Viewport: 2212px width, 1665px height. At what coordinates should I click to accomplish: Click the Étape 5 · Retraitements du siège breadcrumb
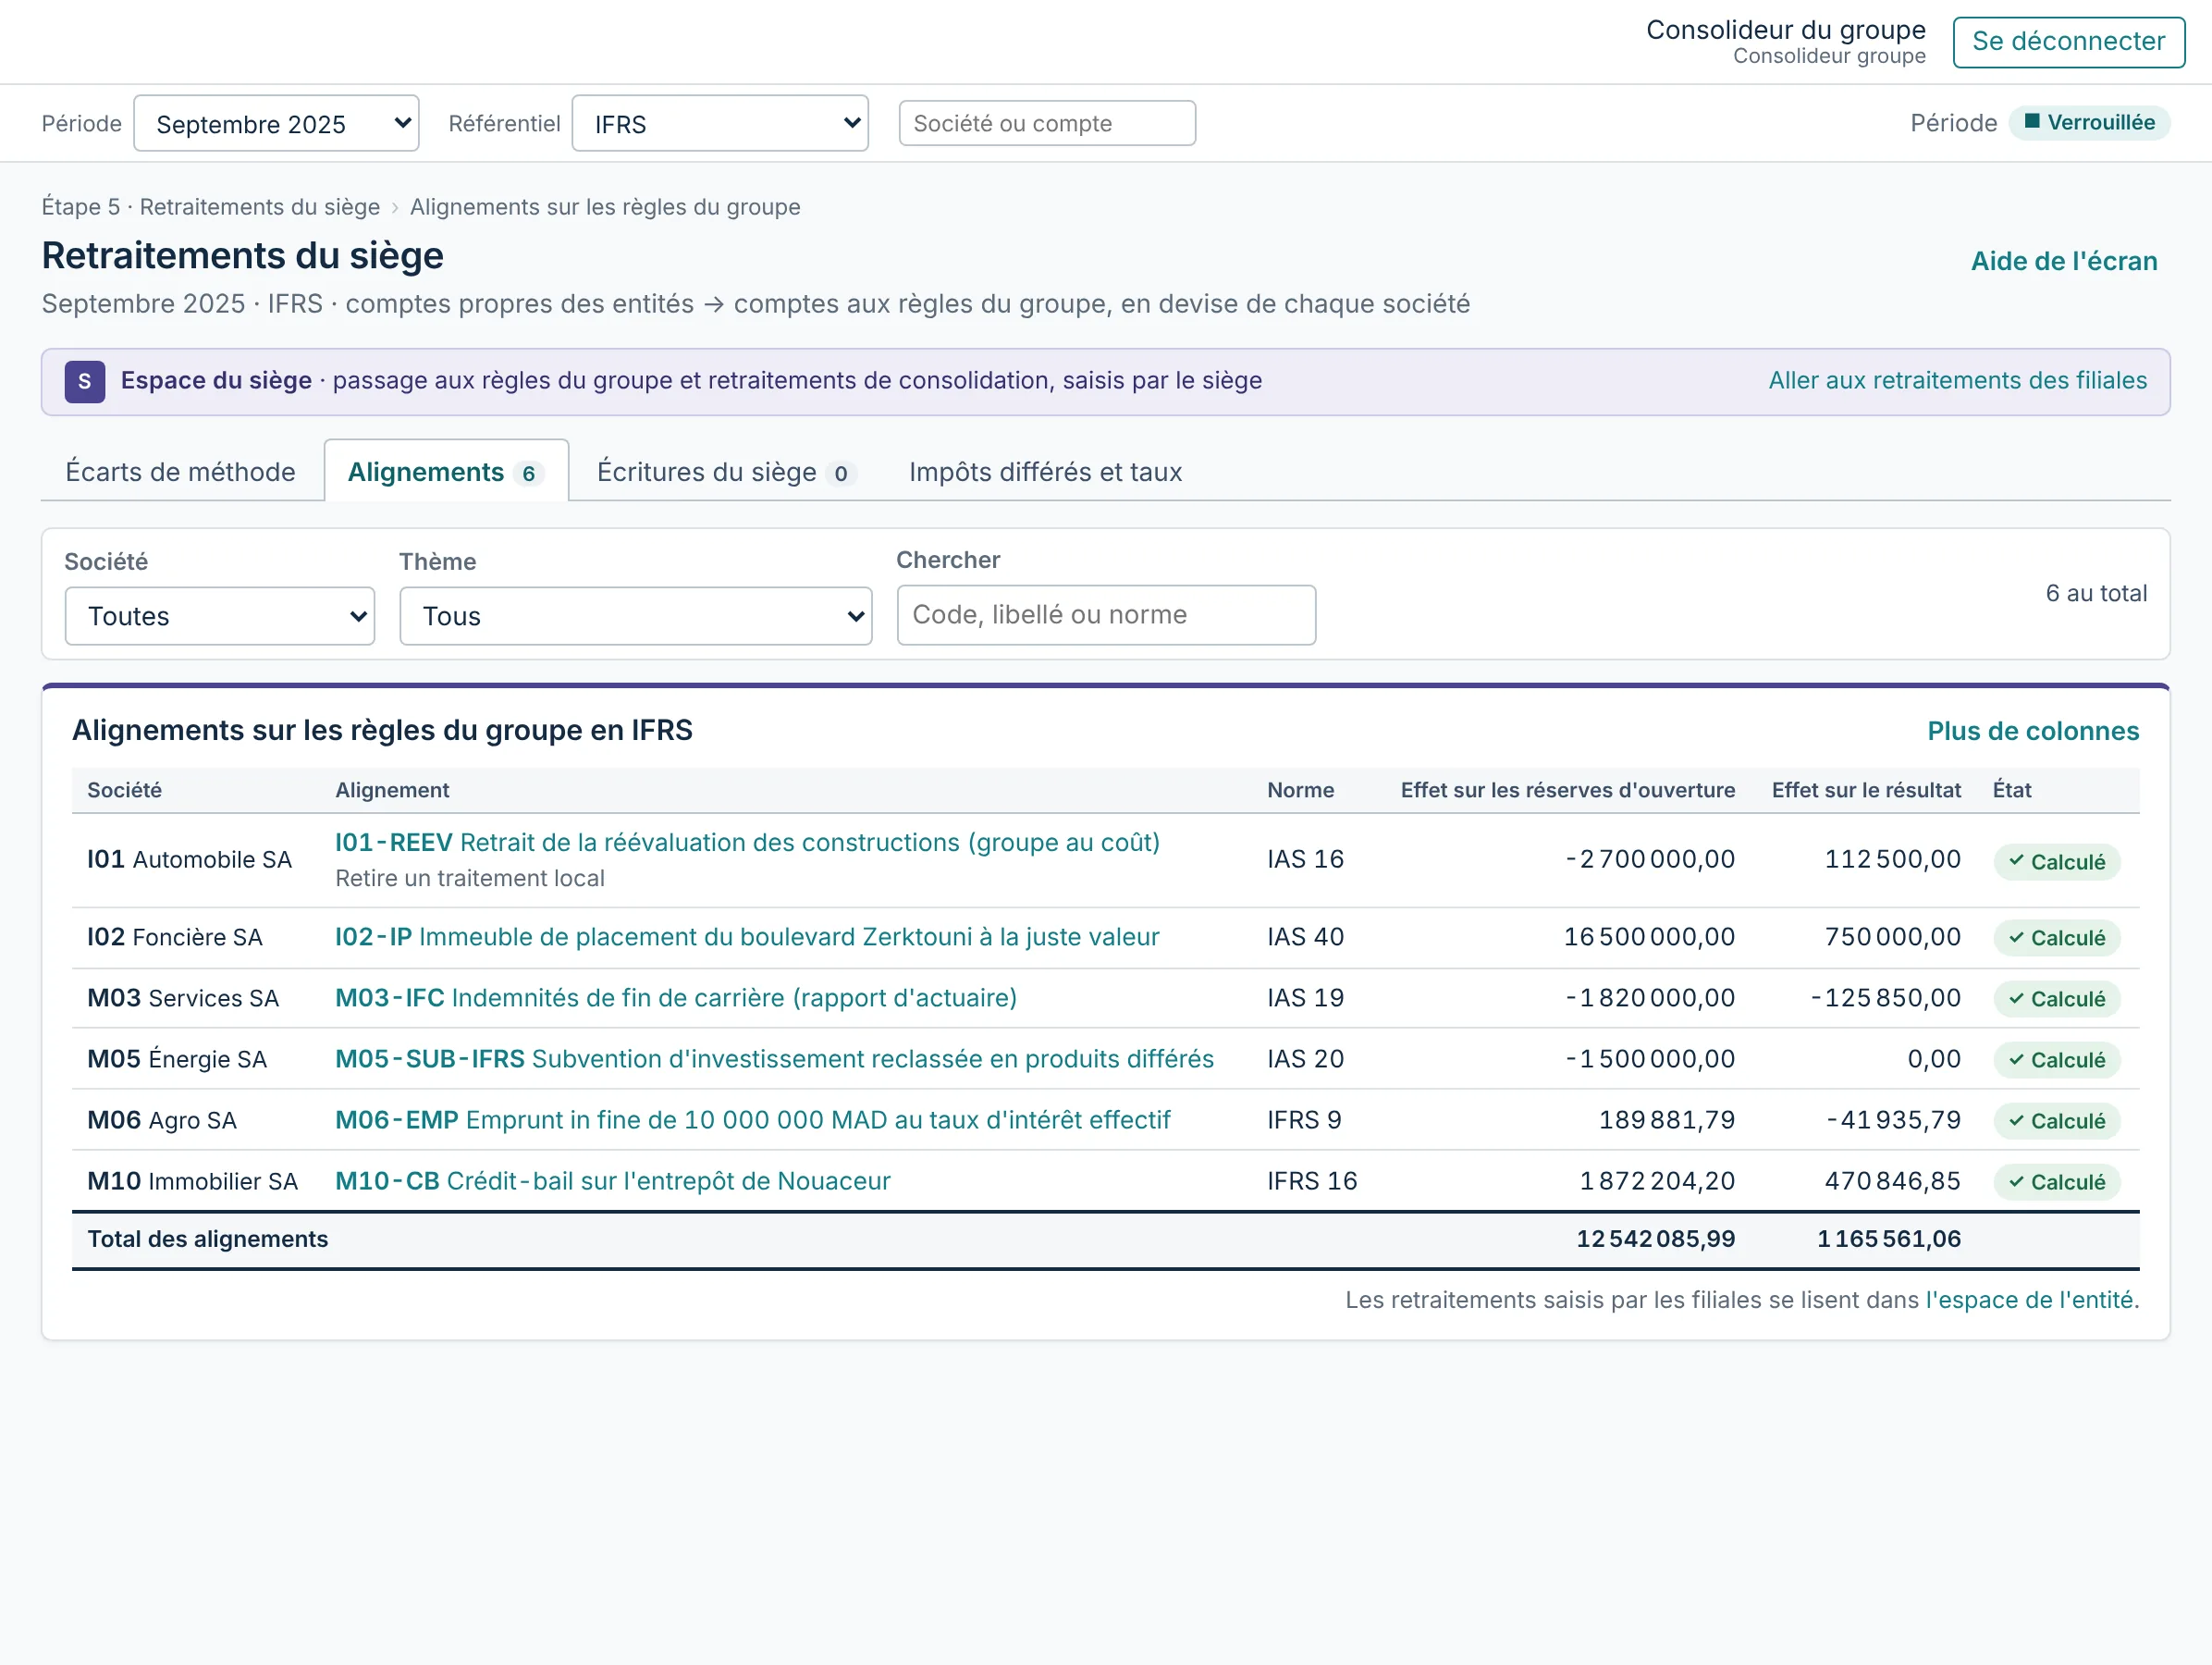pyautogui.click(x=211, y=207)
